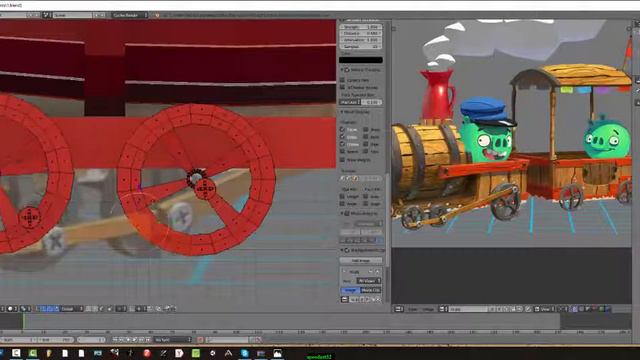Toggle the Camera Path checkbox
Image resolution: width=640 pixels, height=360 pixels.
point(342,80)
